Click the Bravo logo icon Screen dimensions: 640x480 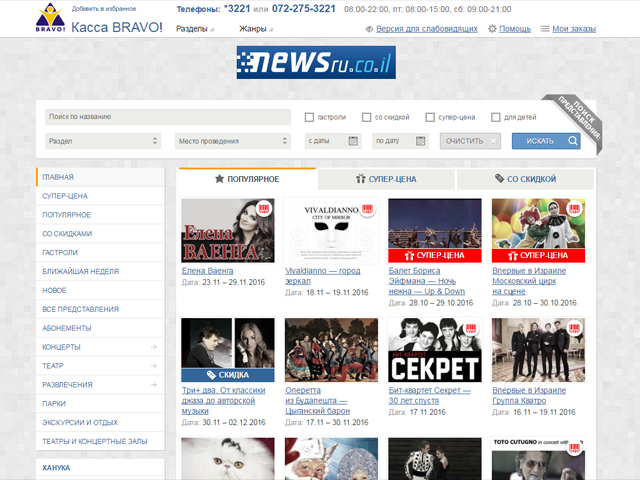click(50, 17)
